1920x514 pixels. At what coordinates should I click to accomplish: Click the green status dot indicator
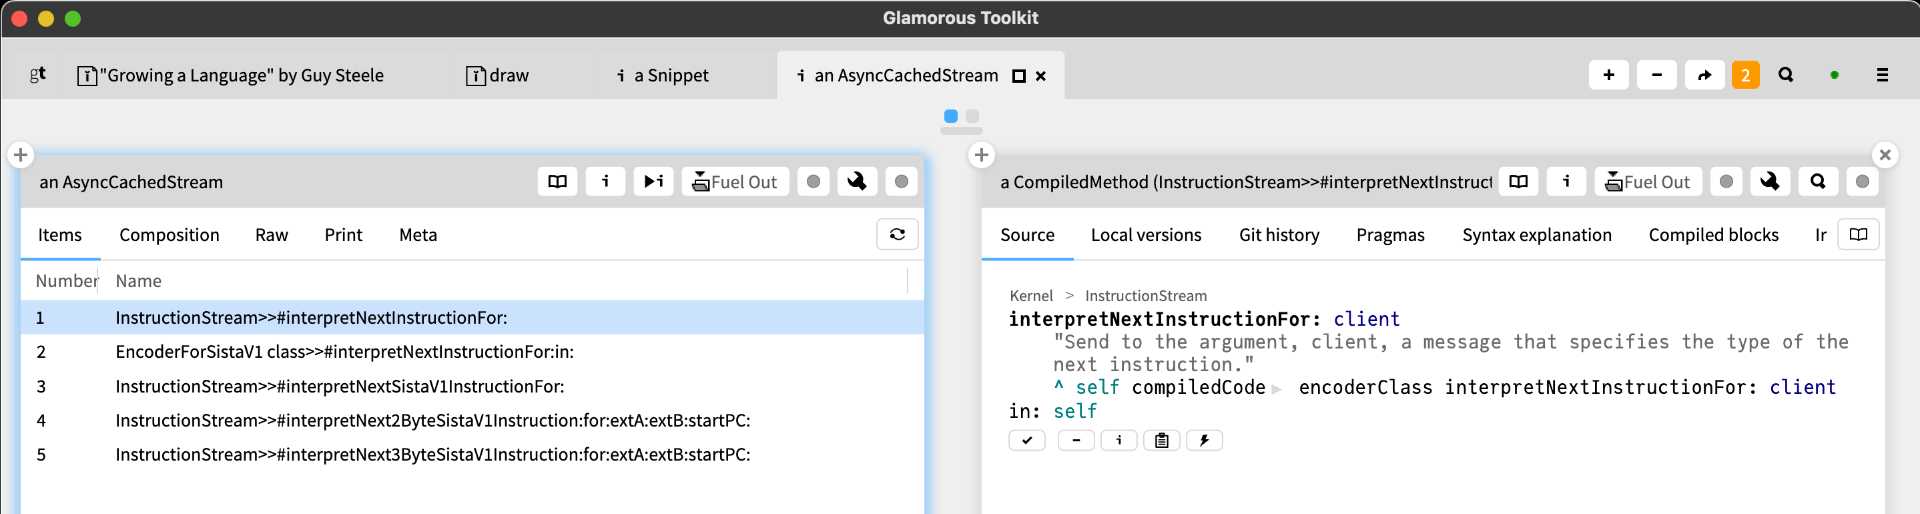coord(1834,75)
